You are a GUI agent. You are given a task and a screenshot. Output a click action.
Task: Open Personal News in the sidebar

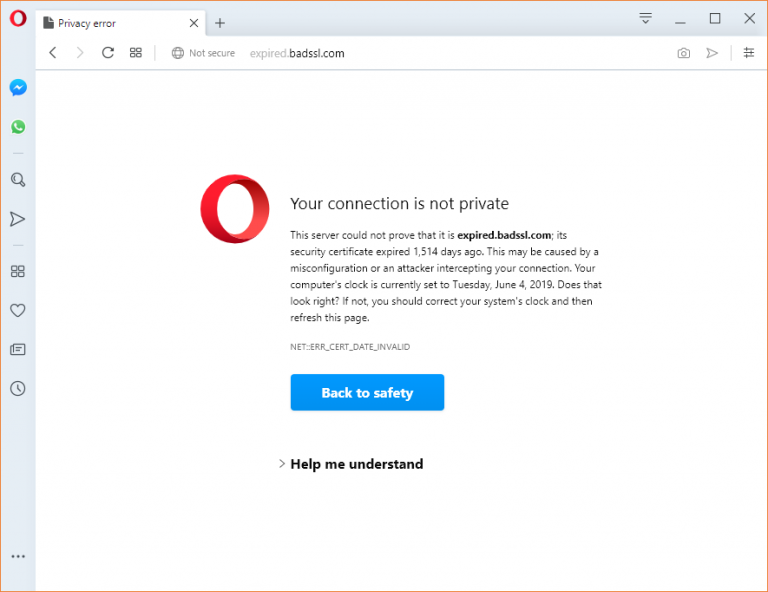(18, 349)
